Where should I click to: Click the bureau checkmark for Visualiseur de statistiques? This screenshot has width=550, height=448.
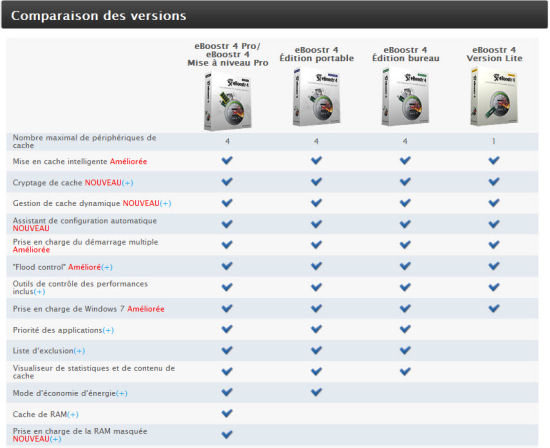tap(405, 371)
